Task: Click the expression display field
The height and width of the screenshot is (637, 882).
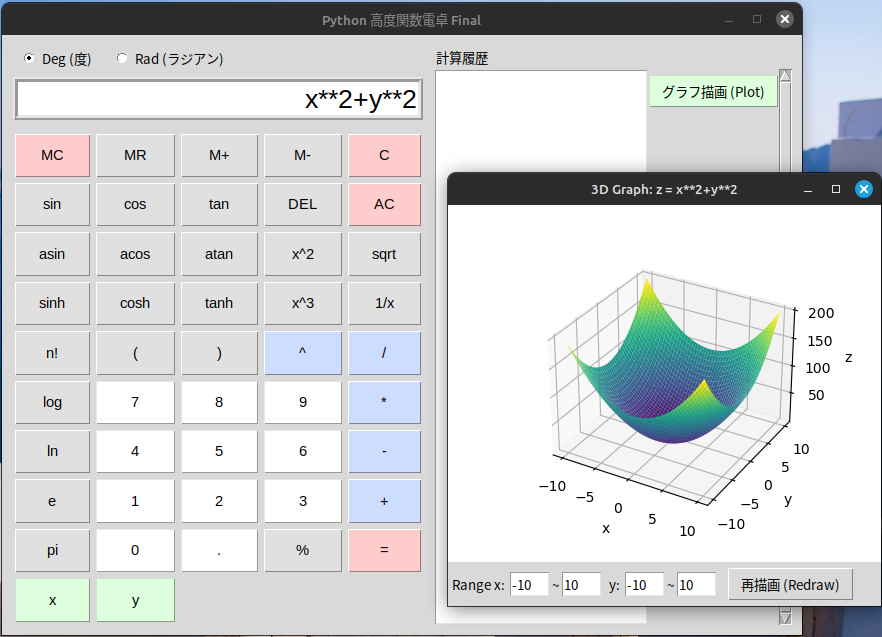Action: click(x=218, y=100)
